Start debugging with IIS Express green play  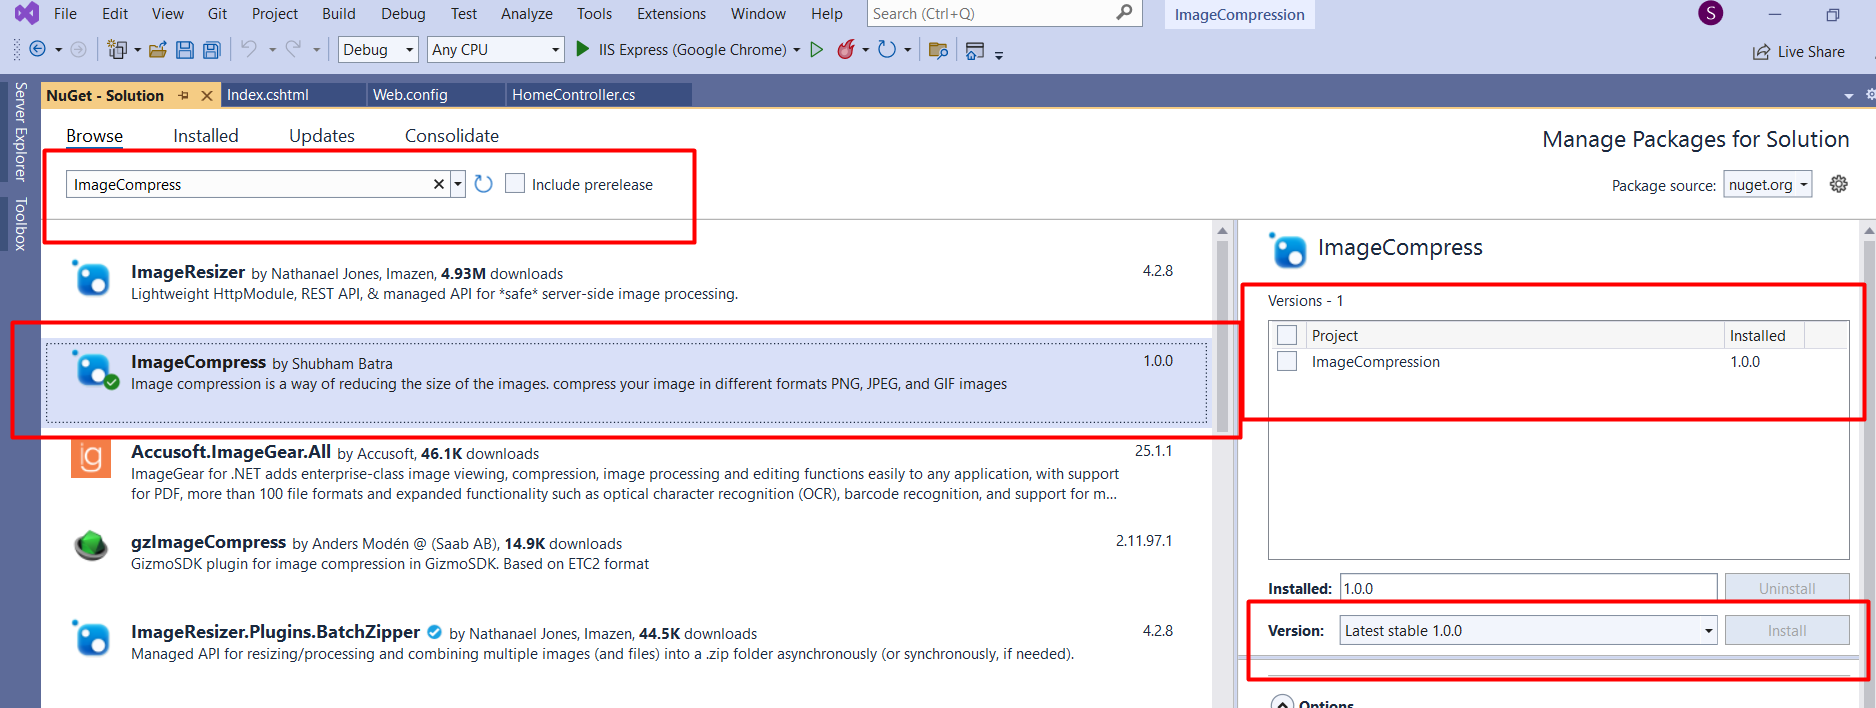click(x=583, y=48)
